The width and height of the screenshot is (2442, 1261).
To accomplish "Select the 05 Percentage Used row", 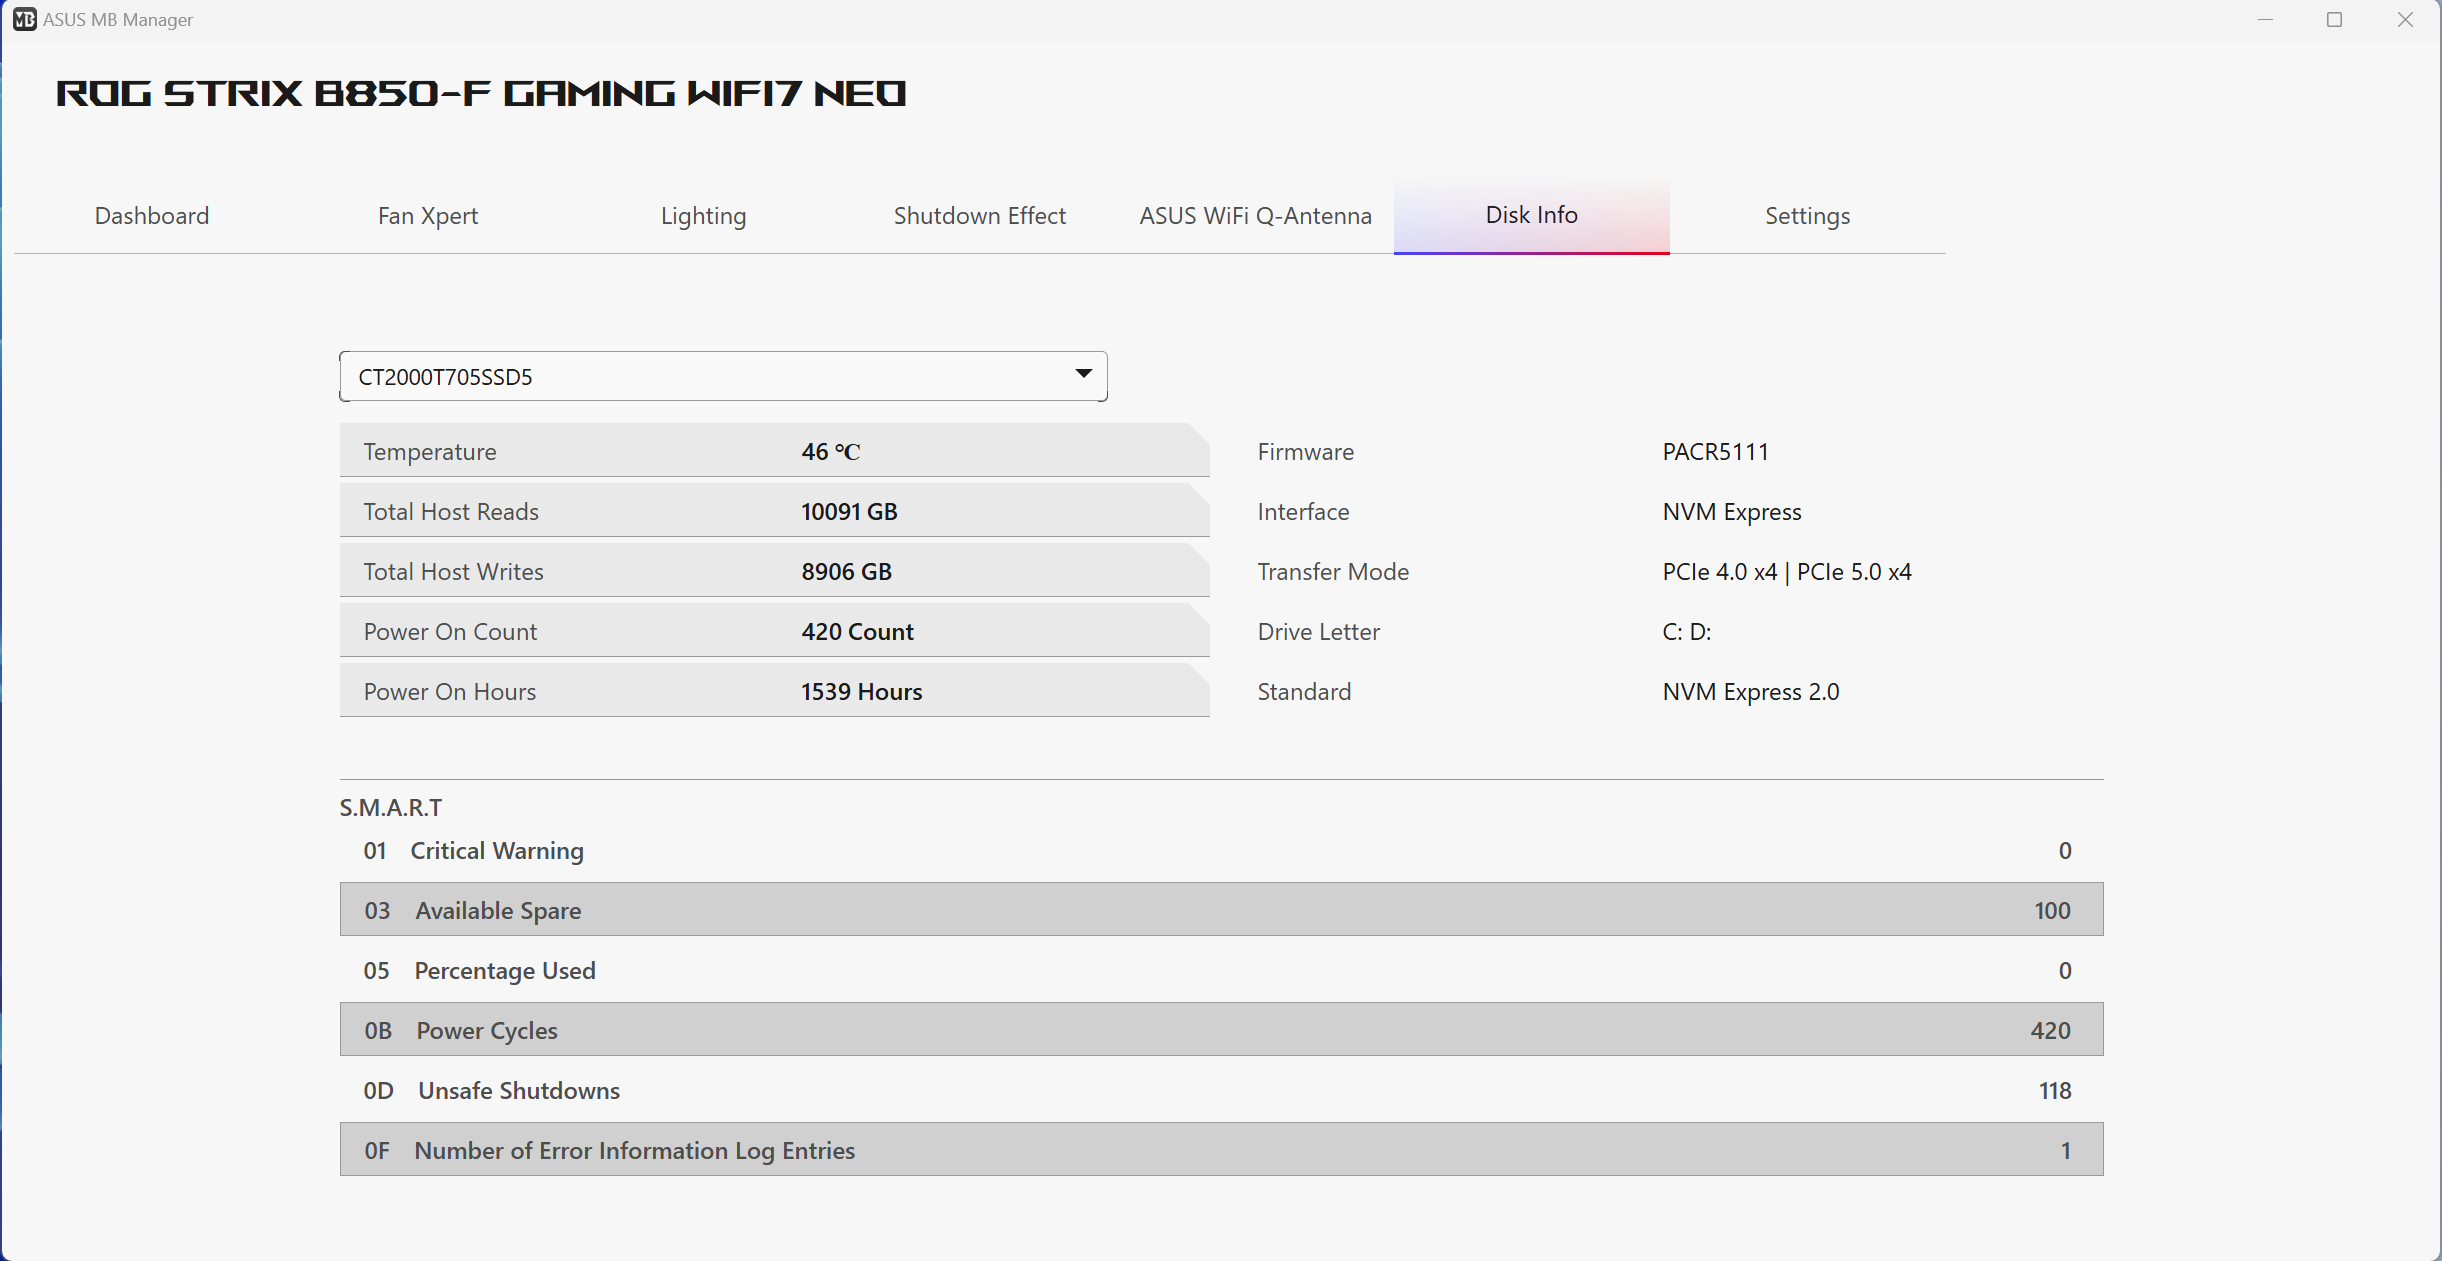I will point(1222,970).
